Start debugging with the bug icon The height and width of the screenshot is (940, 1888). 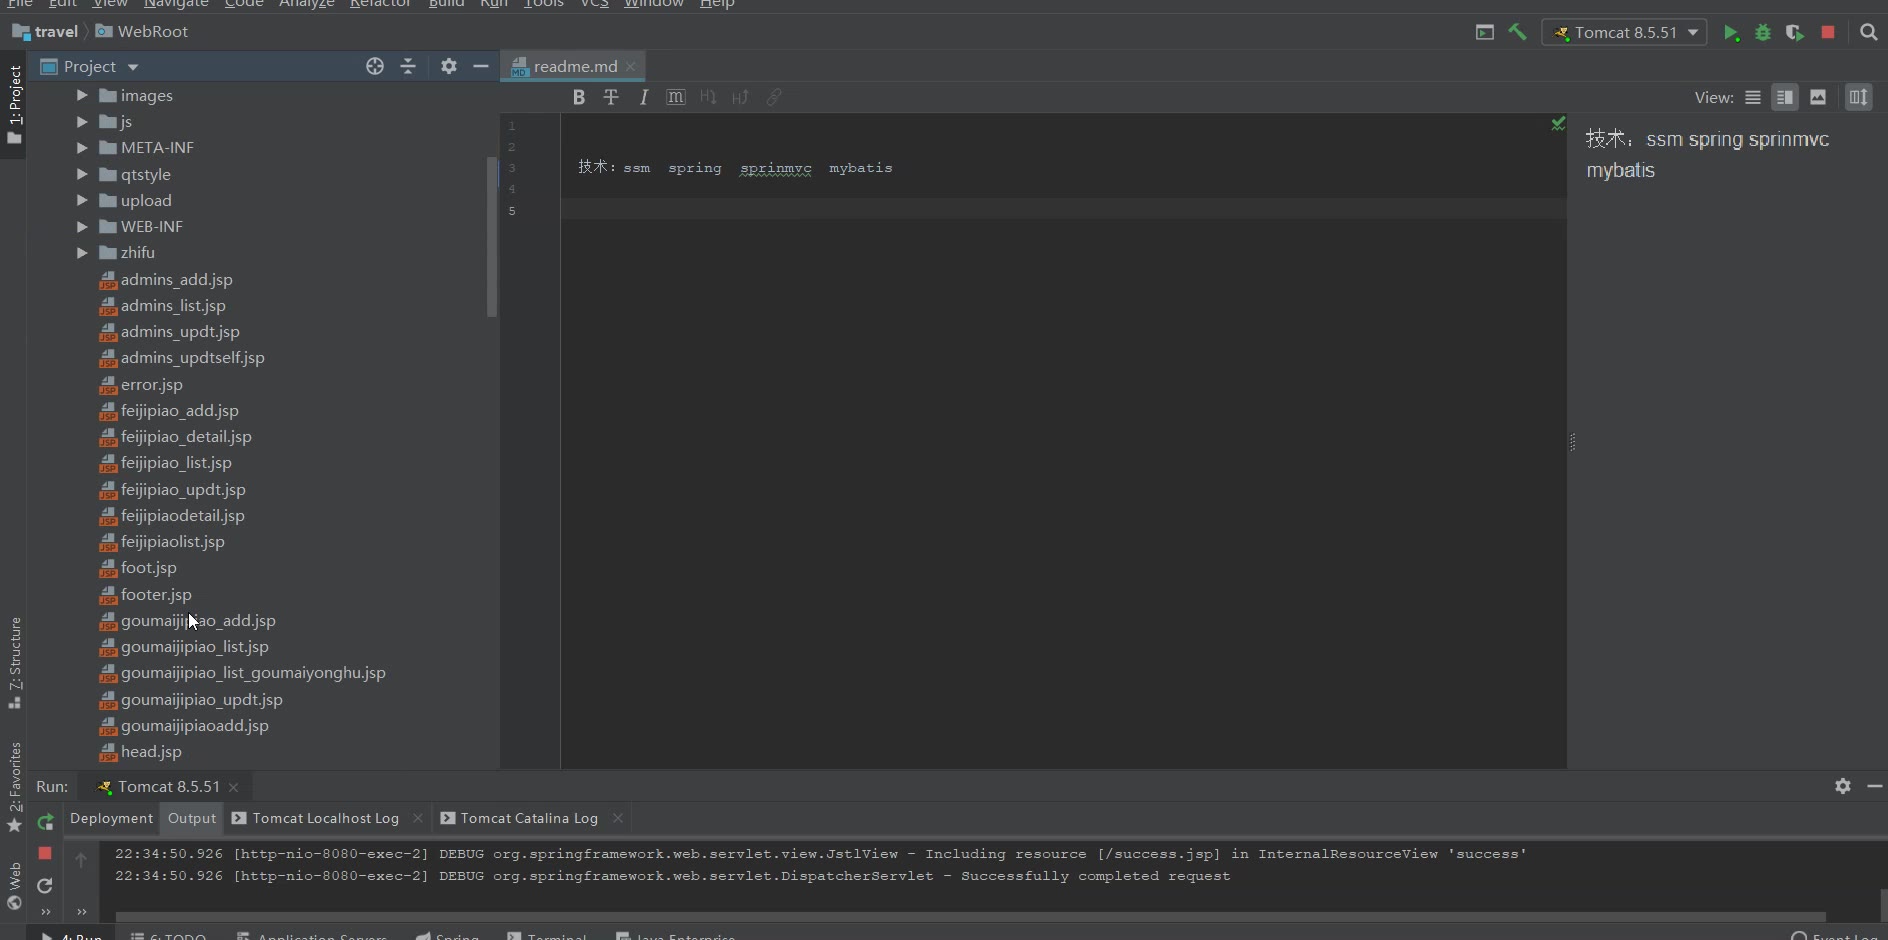1763,33
